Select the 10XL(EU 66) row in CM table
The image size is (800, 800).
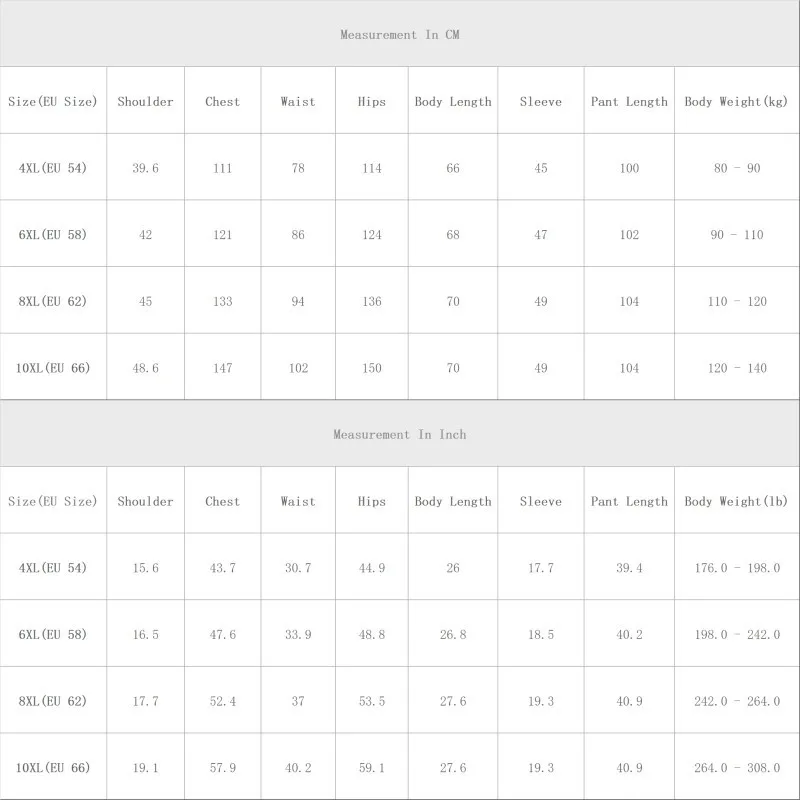53,368
